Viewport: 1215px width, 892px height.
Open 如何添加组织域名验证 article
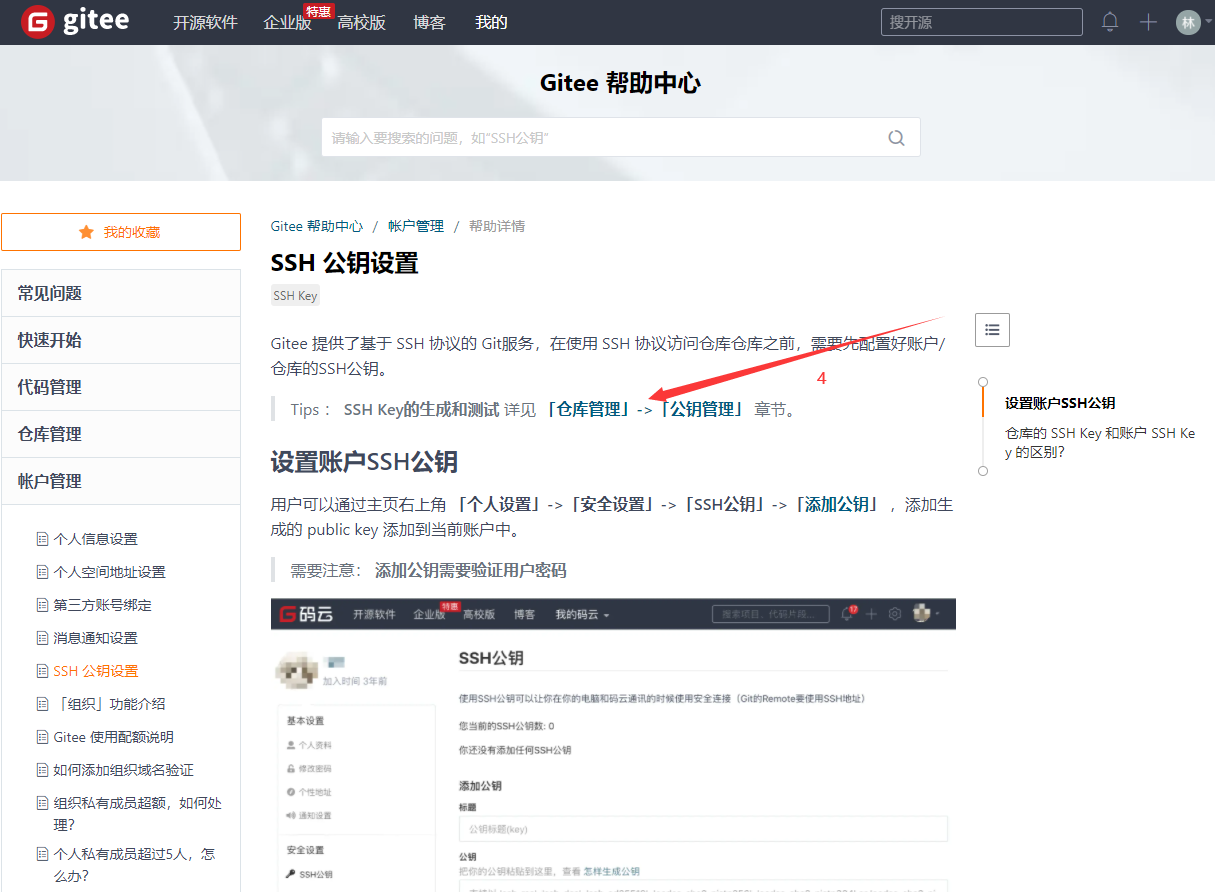(123, 770)
